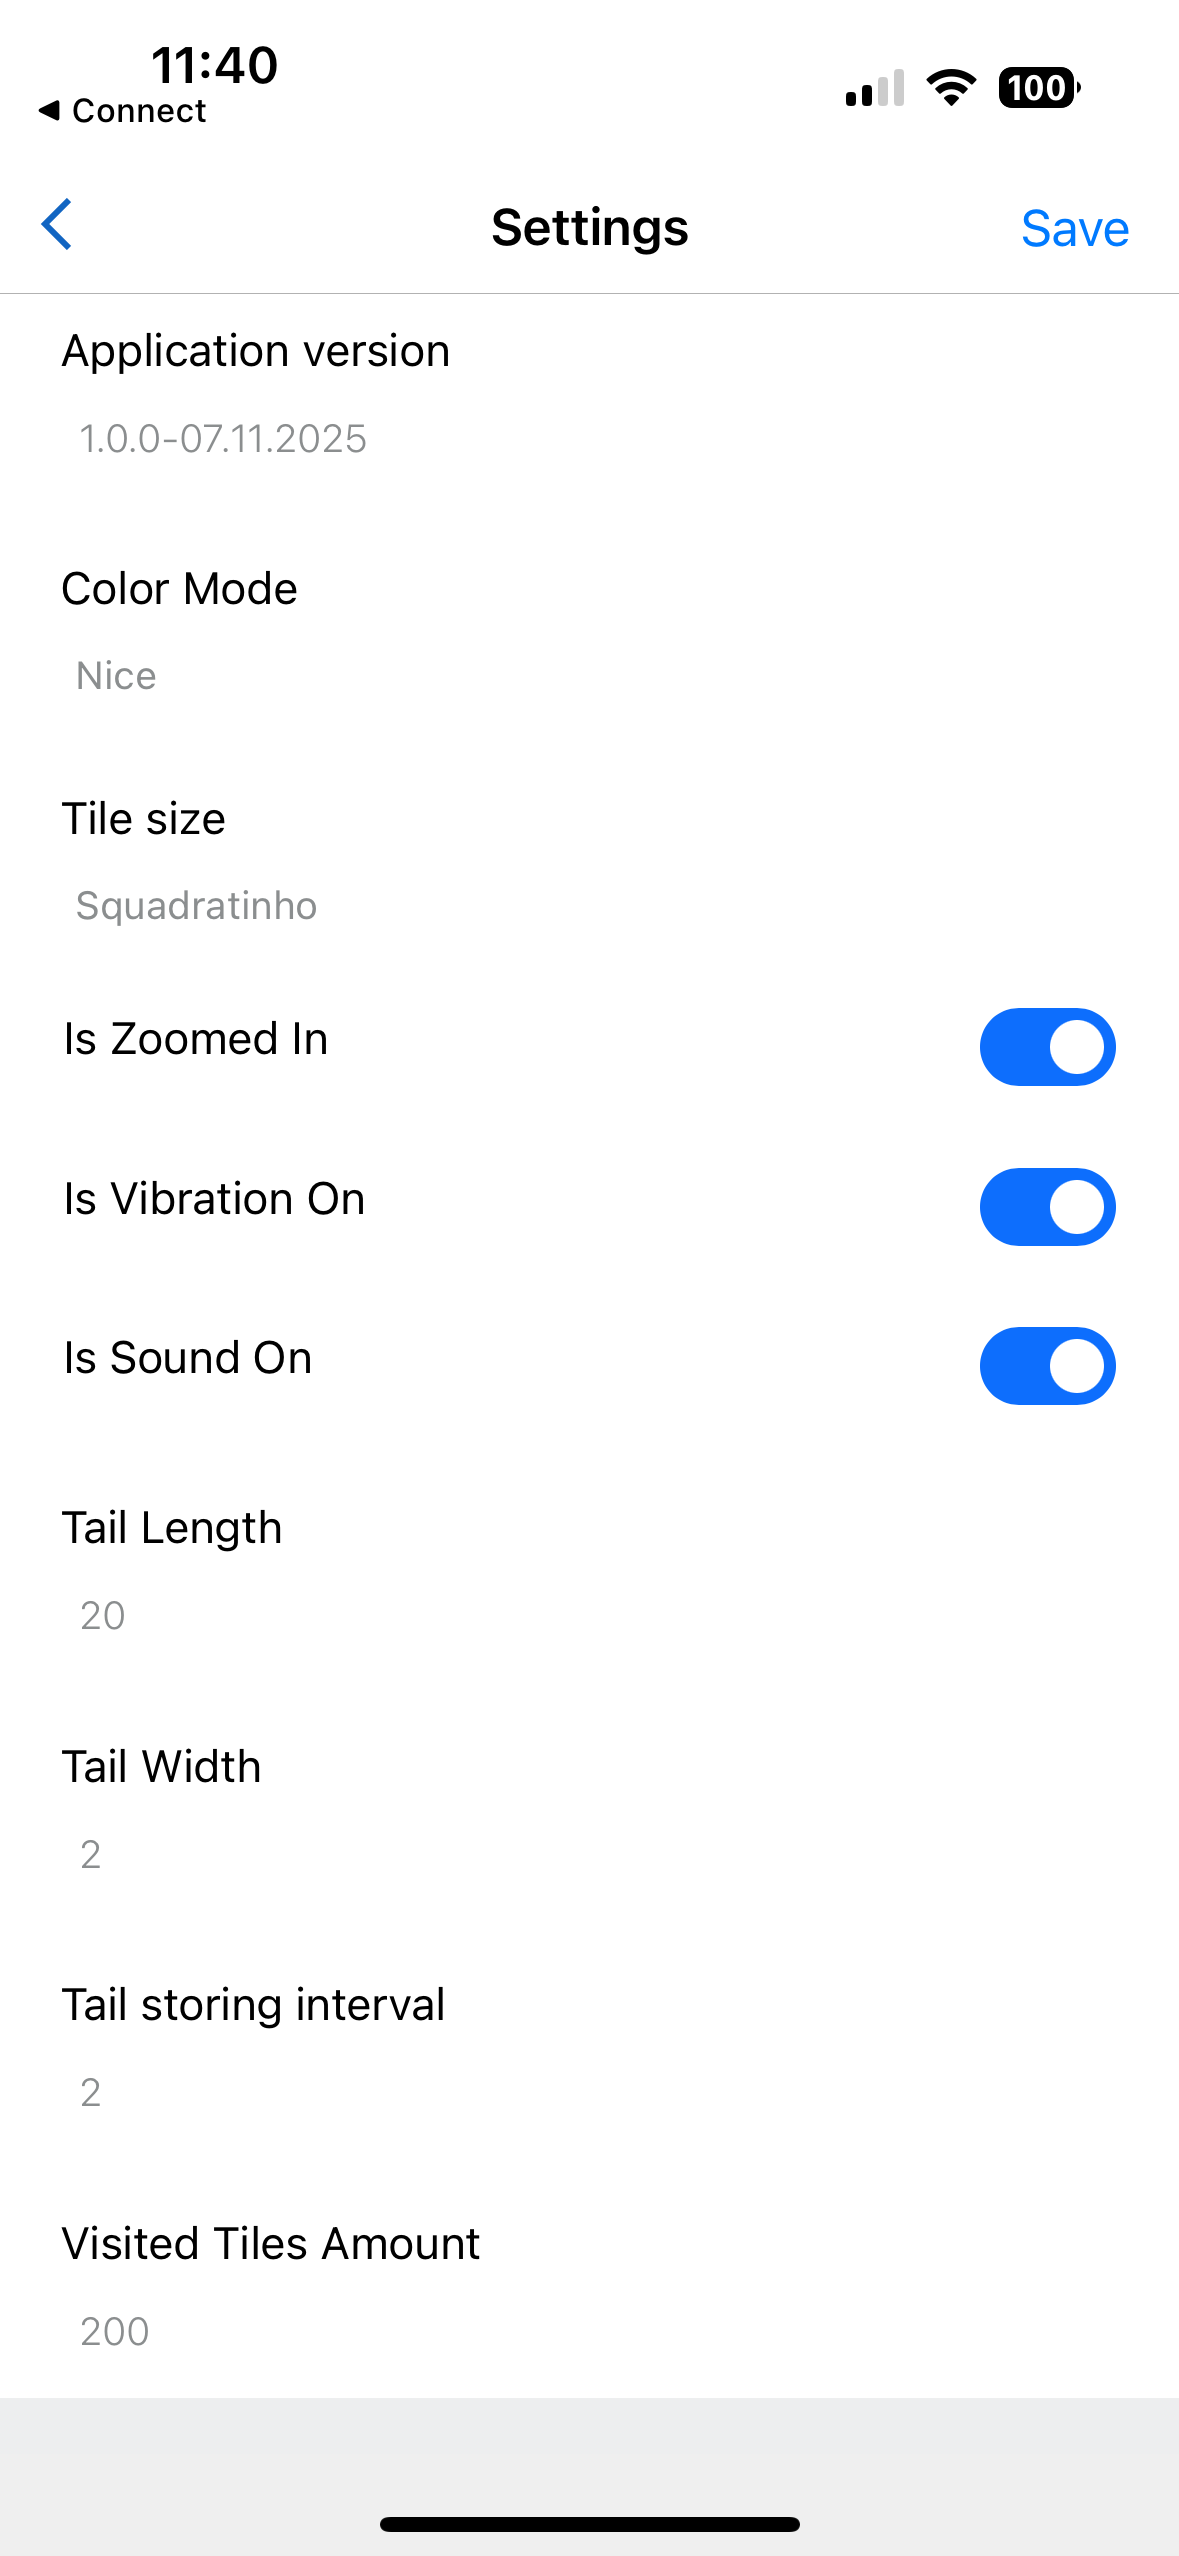Open the Tile size selector showing Squadratinho

click(196, 905)
